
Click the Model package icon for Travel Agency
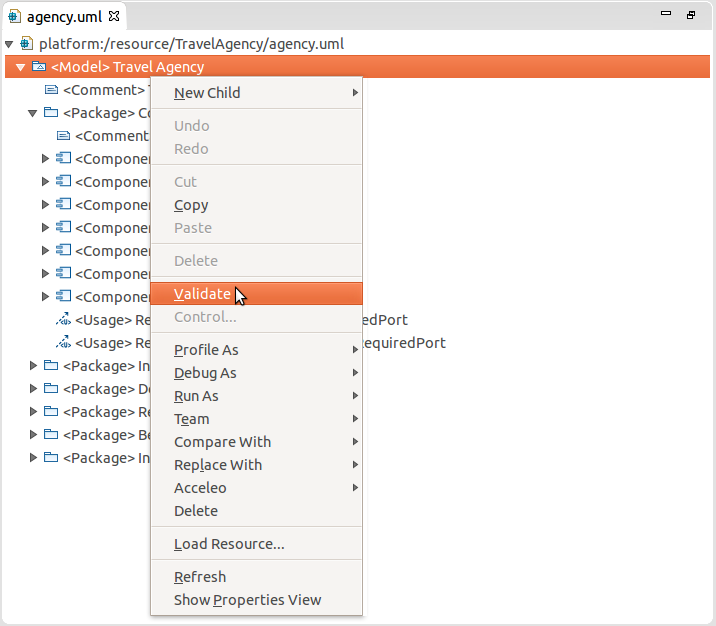[x=39, y=67]
